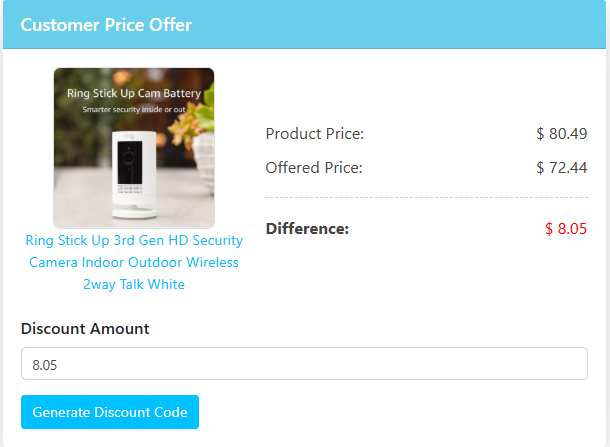Click the bold Difference label

(307, 229)
